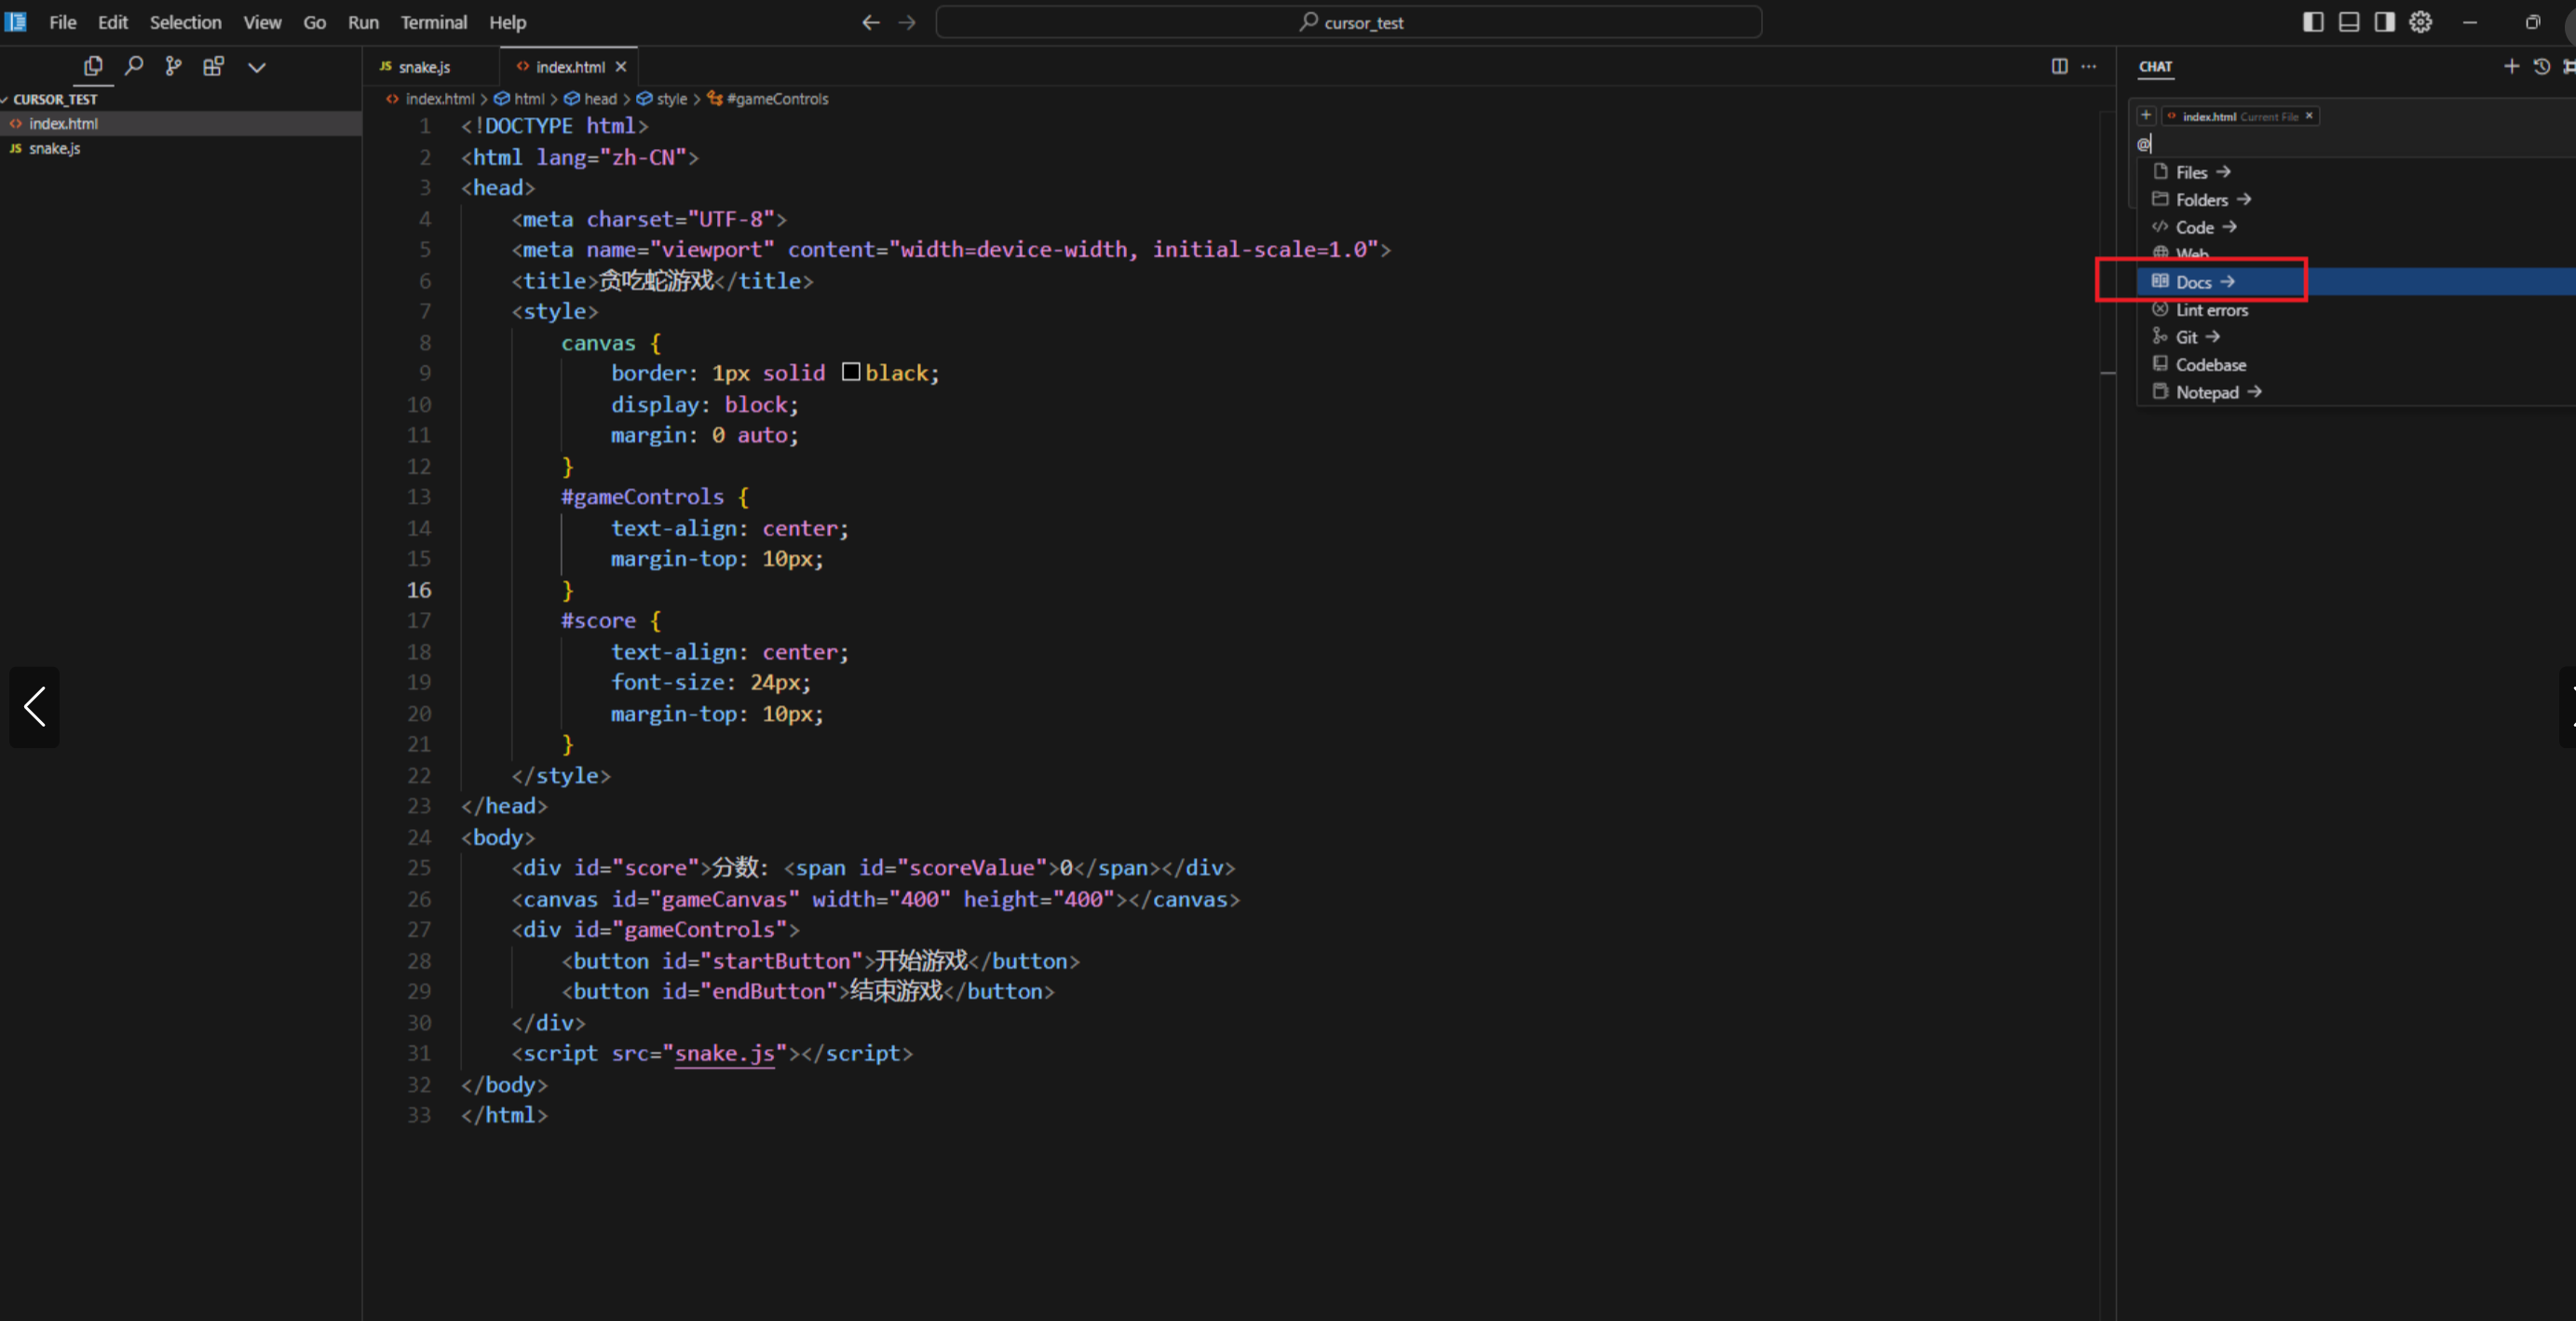
Task: Click the black color swatch on line 9
Action: pyautogui.click(x=851, y=372)
